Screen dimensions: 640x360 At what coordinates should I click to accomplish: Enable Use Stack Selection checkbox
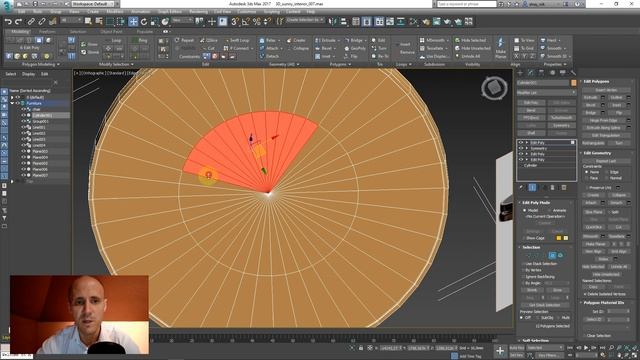(523, 264)
